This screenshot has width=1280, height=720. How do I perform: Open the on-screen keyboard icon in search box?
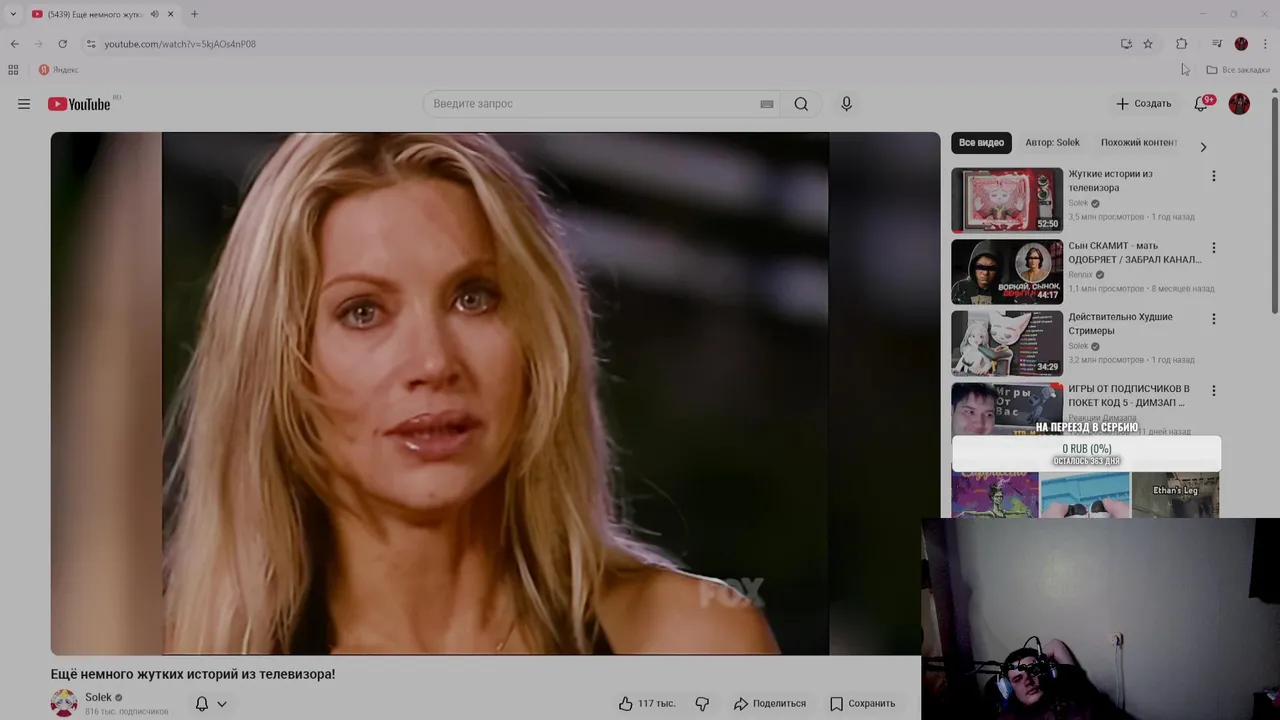767,104
